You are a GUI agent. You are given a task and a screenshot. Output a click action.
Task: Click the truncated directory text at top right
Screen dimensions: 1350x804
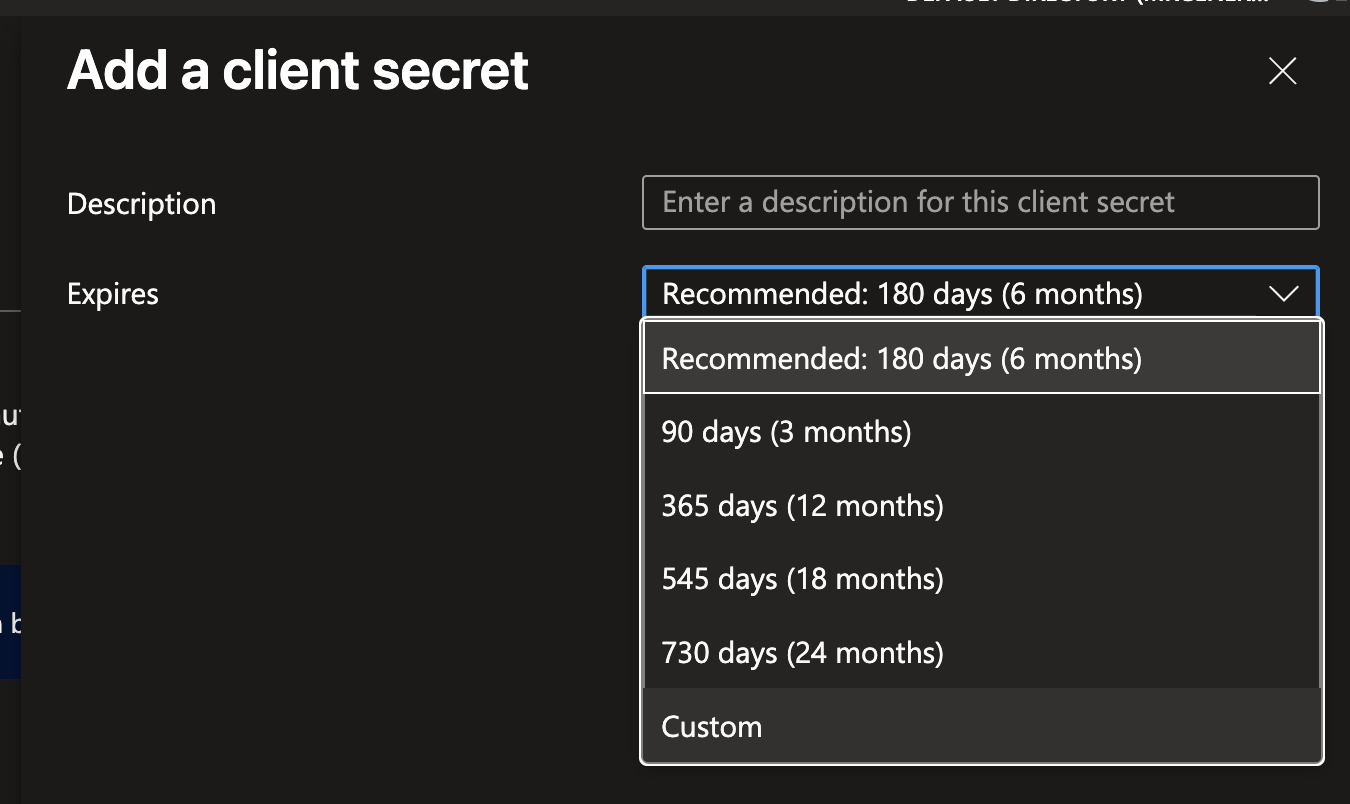click(1088, 3)
